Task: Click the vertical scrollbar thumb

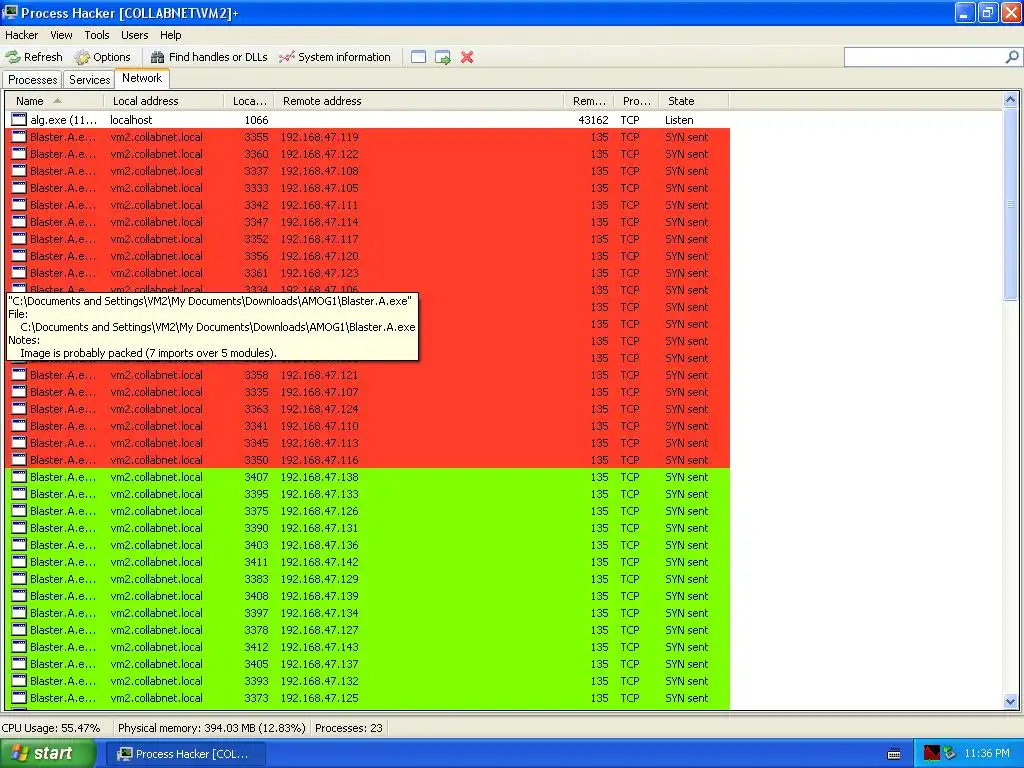Action: (1010, 204)
